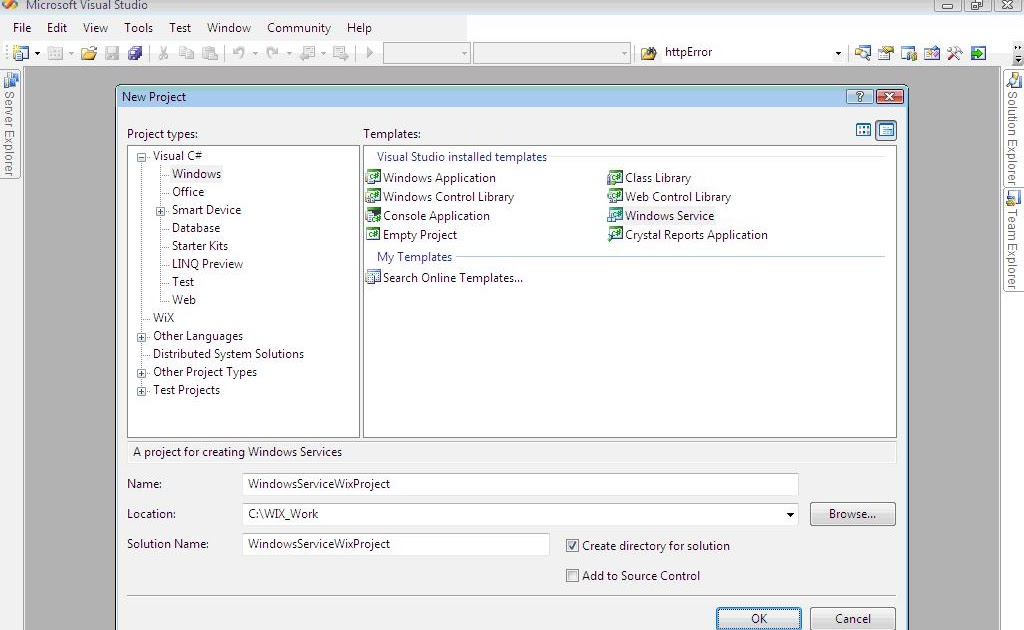Click the Open File toolbar icon

point(87,52)
